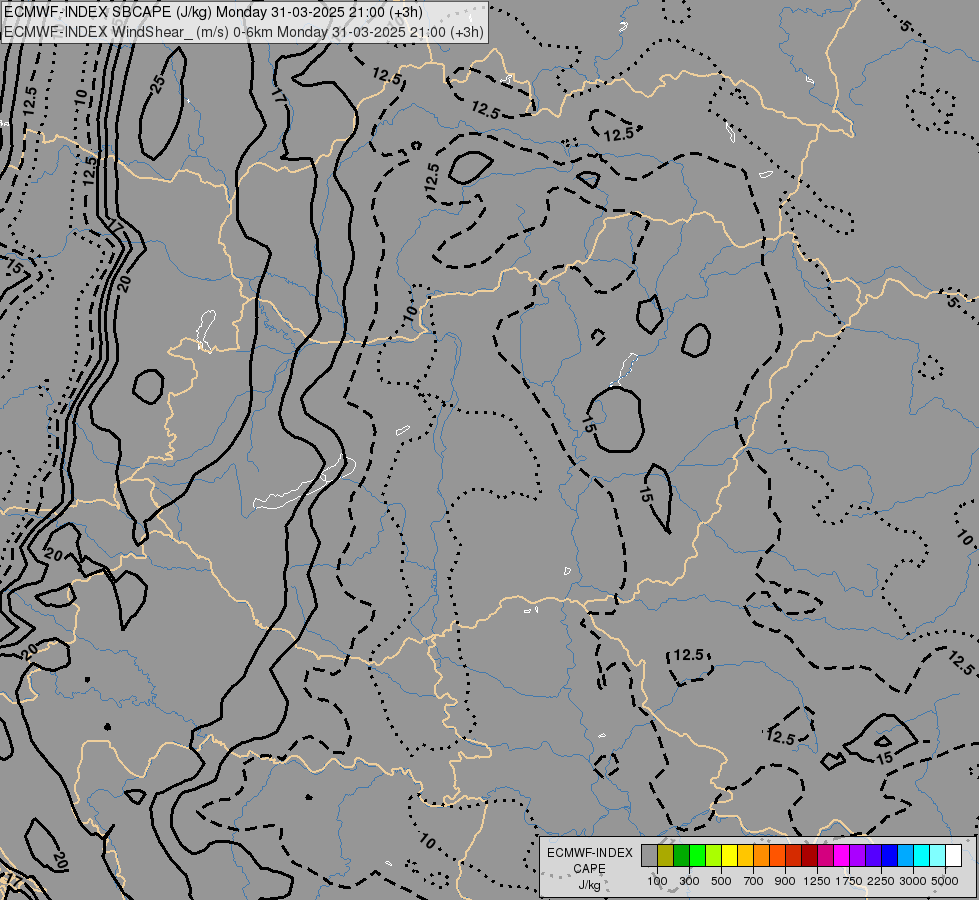The width and height of the screenshot is (979, 900).
Task: Select the pure yellow legend swatch
Action: coord(729,856)
